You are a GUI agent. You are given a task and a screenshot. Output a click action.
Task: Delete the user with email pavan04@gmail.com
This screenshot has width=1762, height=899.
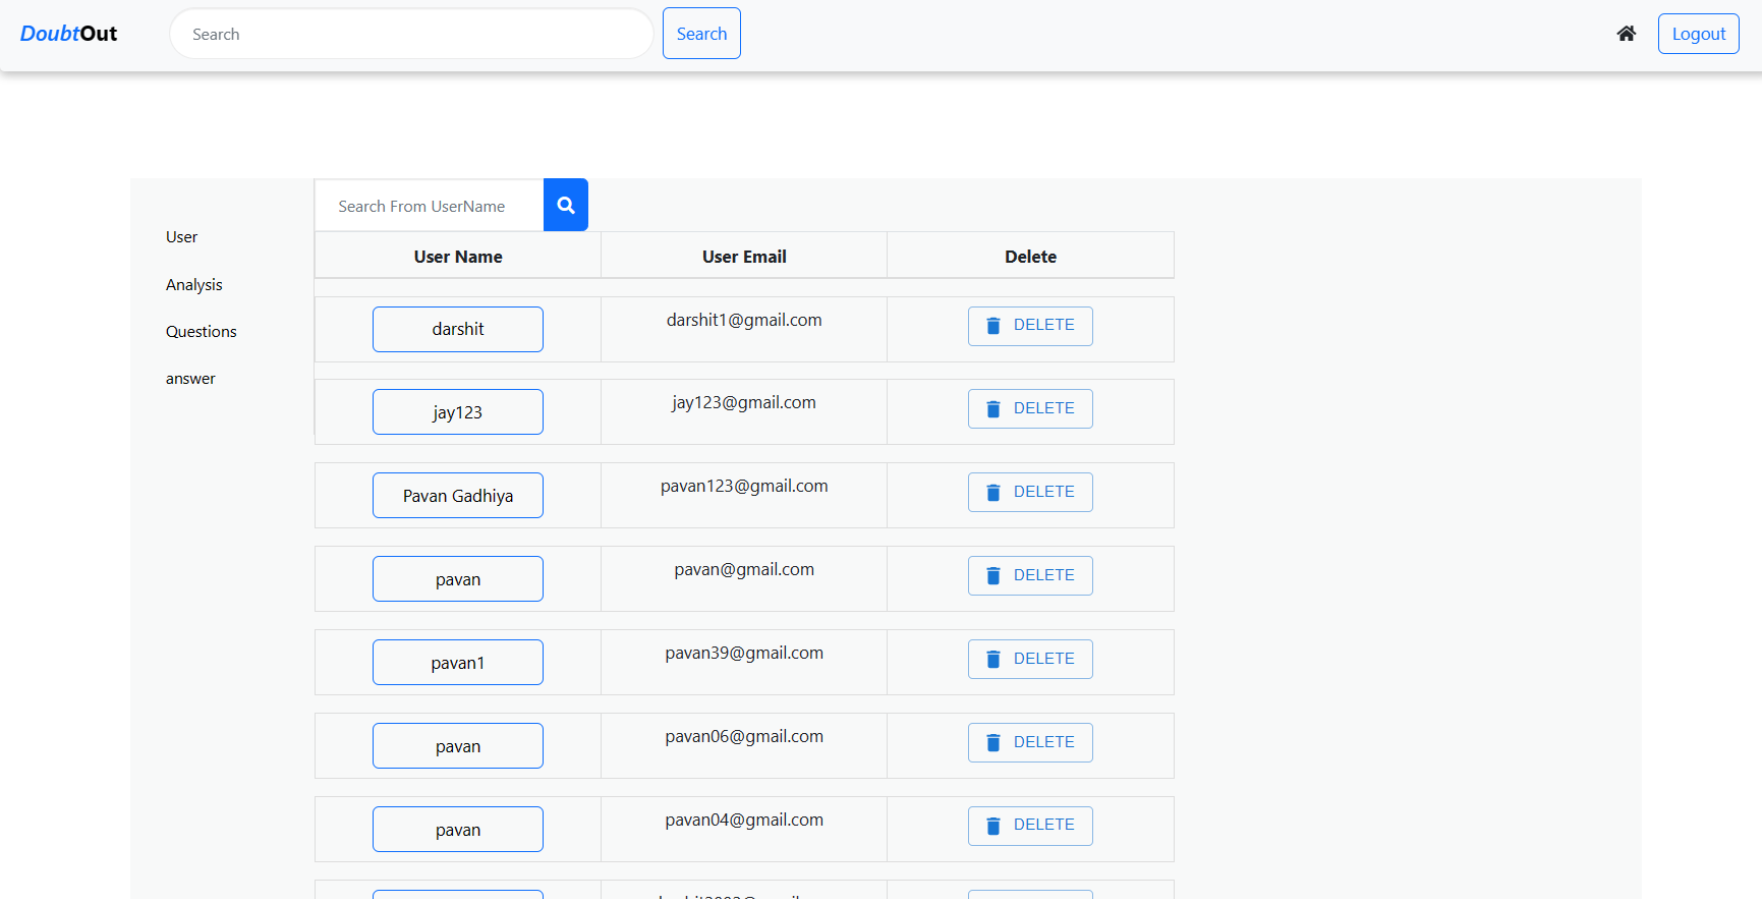(1030, 826)
